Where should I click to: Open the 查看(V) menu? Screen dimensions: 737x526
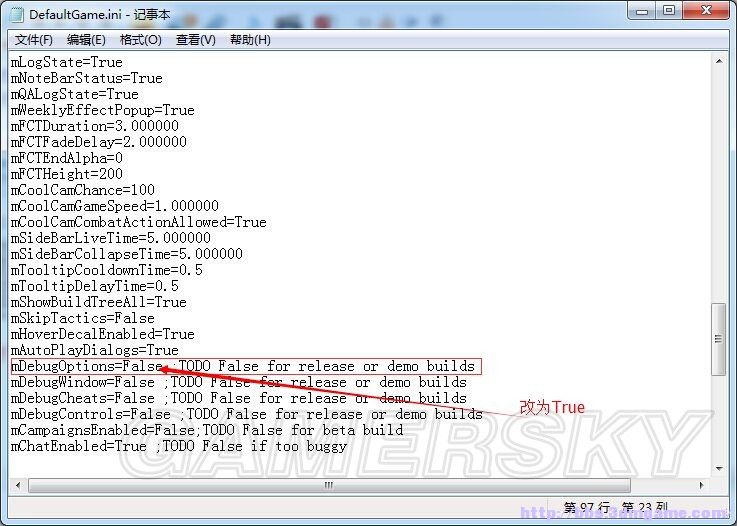[195, 40]
